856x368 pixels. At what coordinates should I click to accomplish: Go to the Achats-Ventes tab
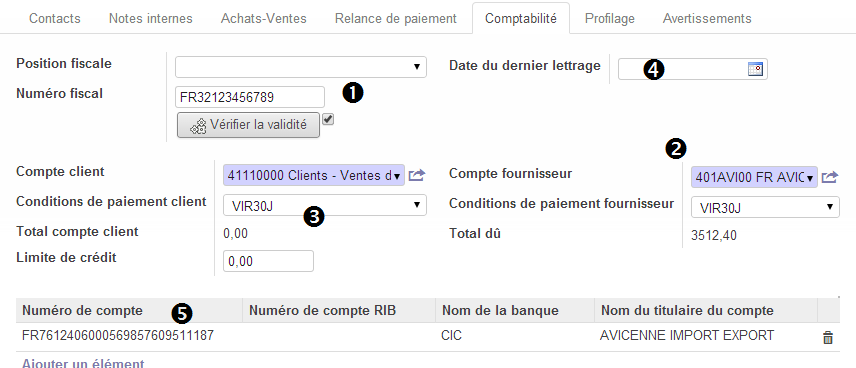(x=264, y=19)
